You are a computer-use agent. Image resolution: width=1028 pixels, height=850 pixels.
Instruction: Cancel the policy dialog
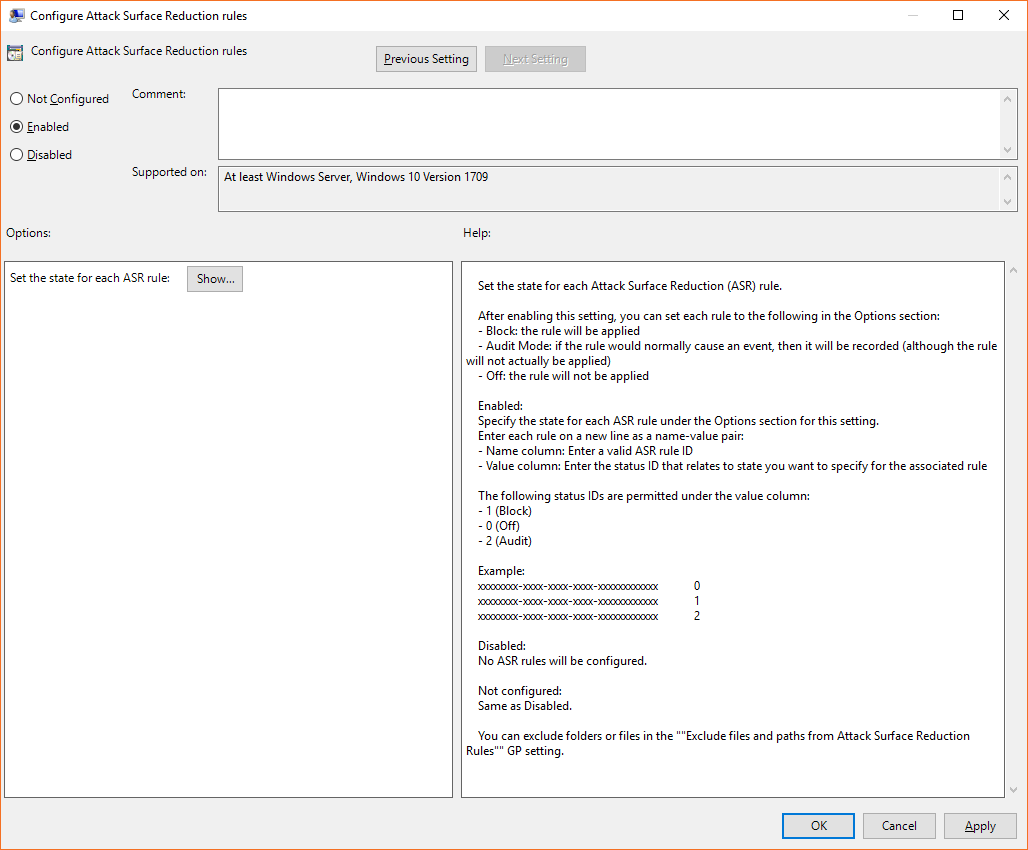(x=899, y=826)
